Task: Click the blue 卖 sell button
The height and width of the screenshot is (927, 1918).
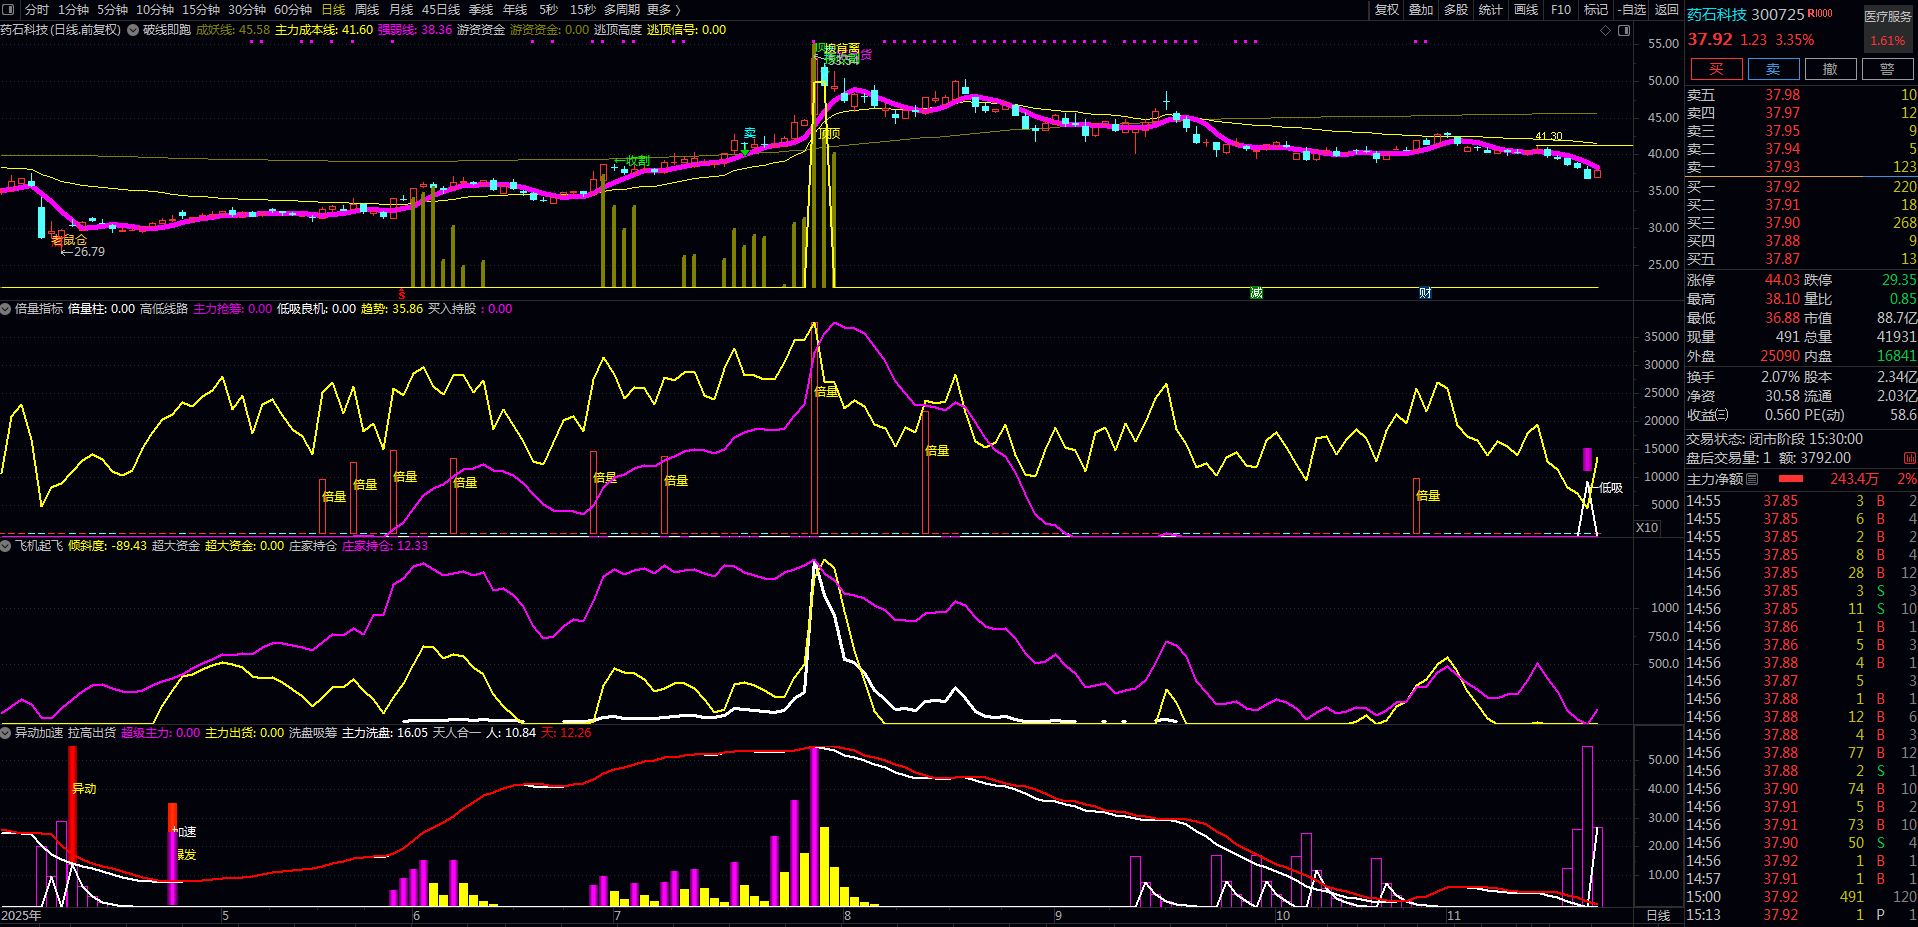Action: (1773, 69)
